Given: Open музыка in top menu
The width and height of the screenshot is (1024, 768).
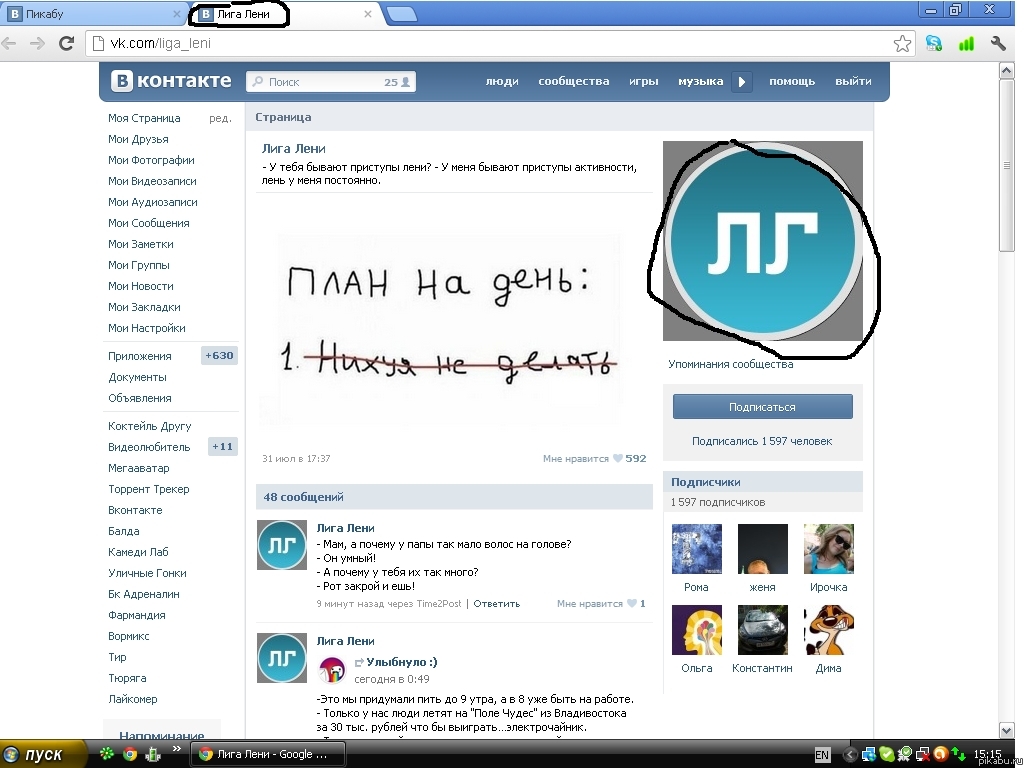Looking at the screenshot, I should (x=701, y=81).
